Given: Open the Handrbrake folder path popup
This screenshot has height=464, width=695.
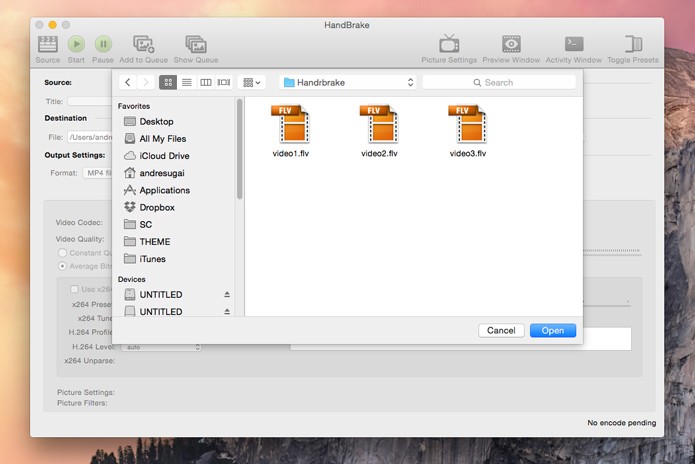Looking at the screenshot, I should point(348,82).
